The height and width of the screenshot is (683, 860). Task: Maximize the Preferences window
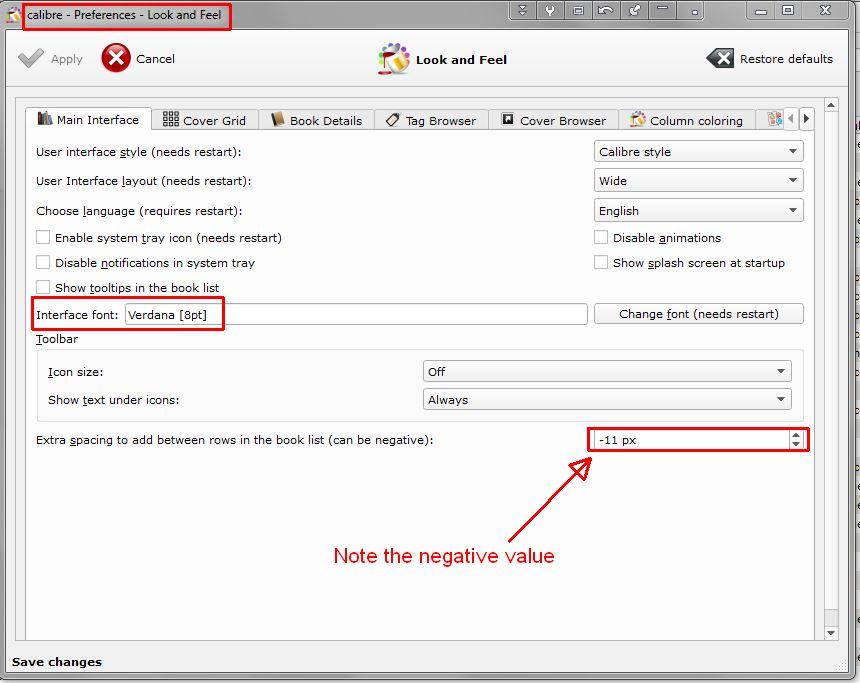coord(788,10)
